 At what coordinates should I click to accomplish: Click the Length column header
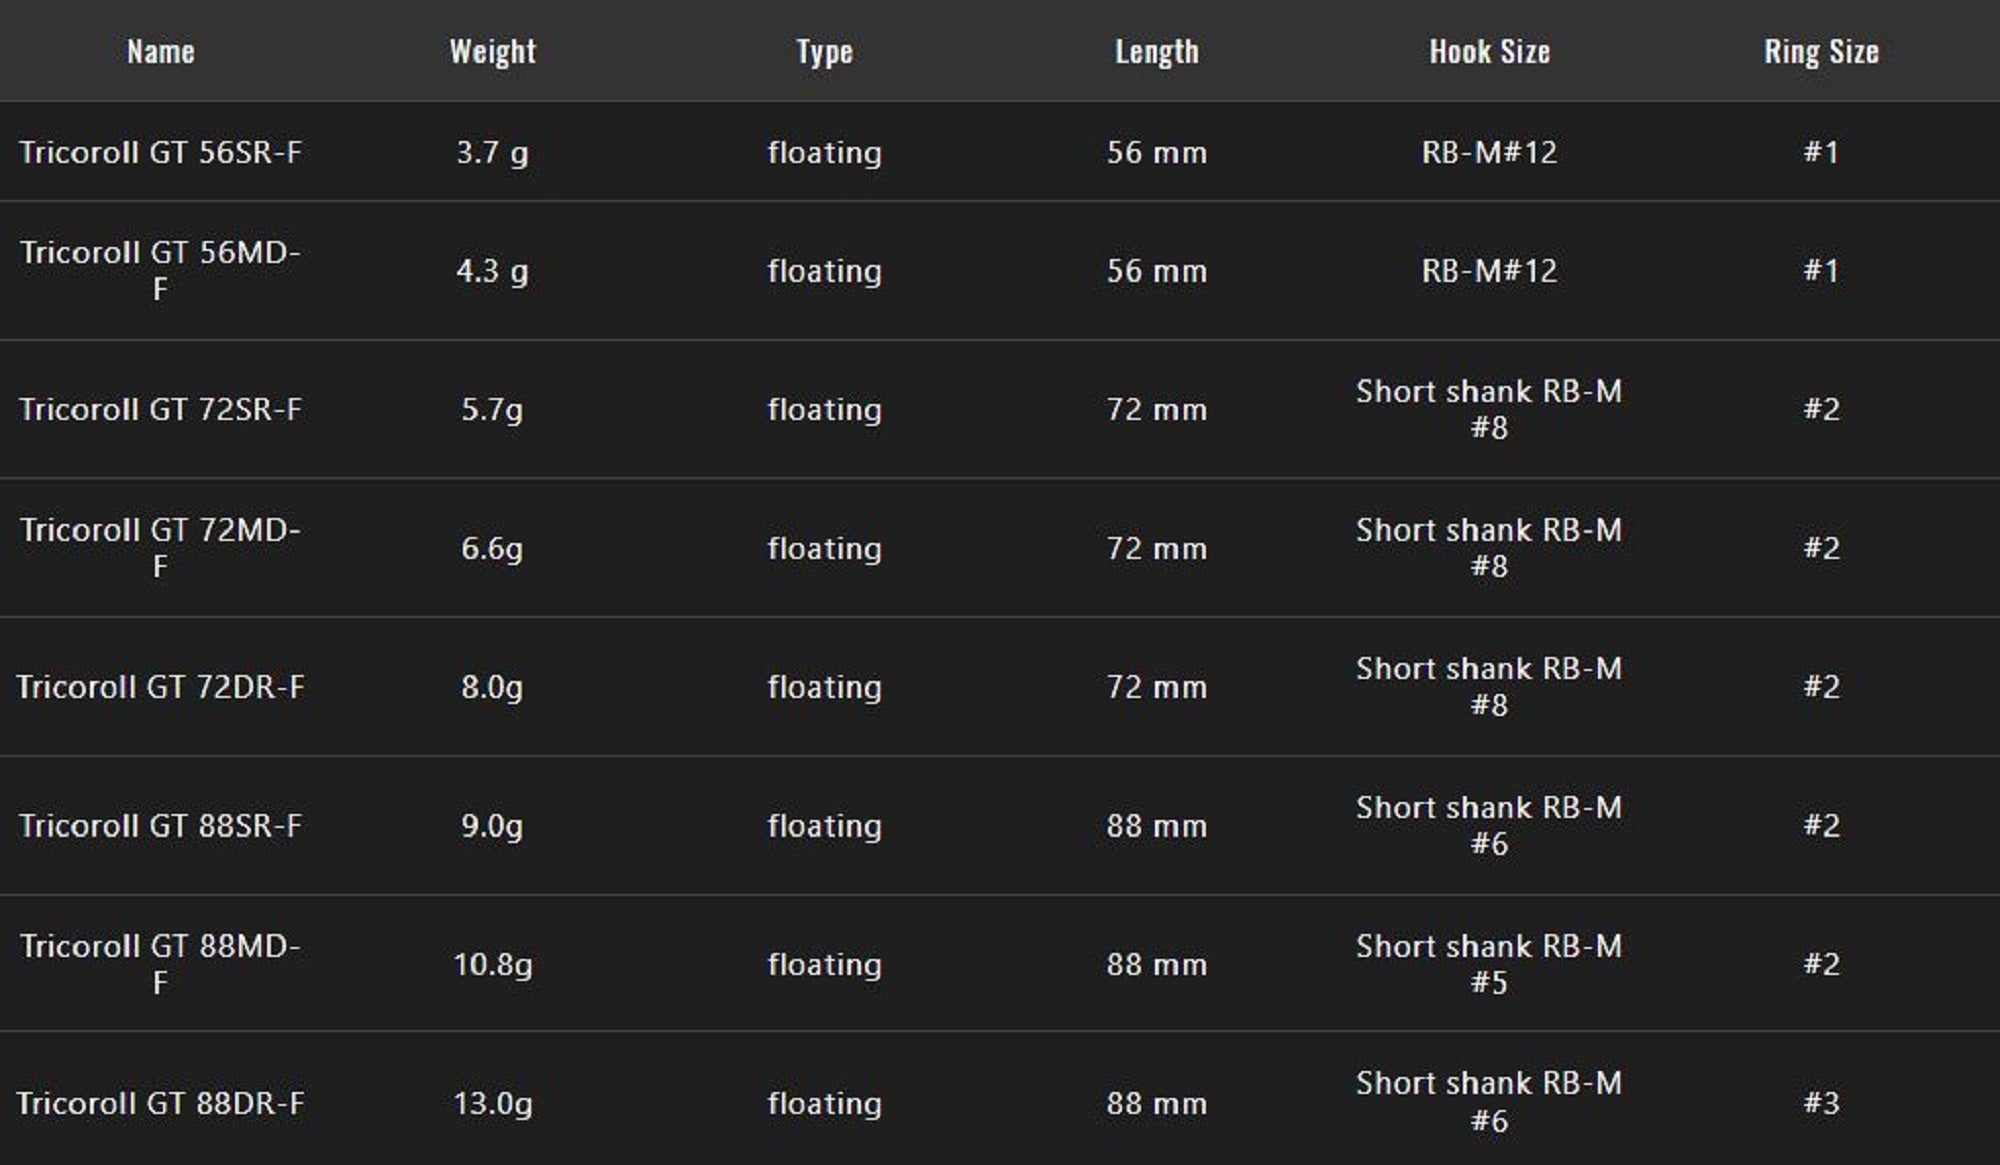(1156, 52)
